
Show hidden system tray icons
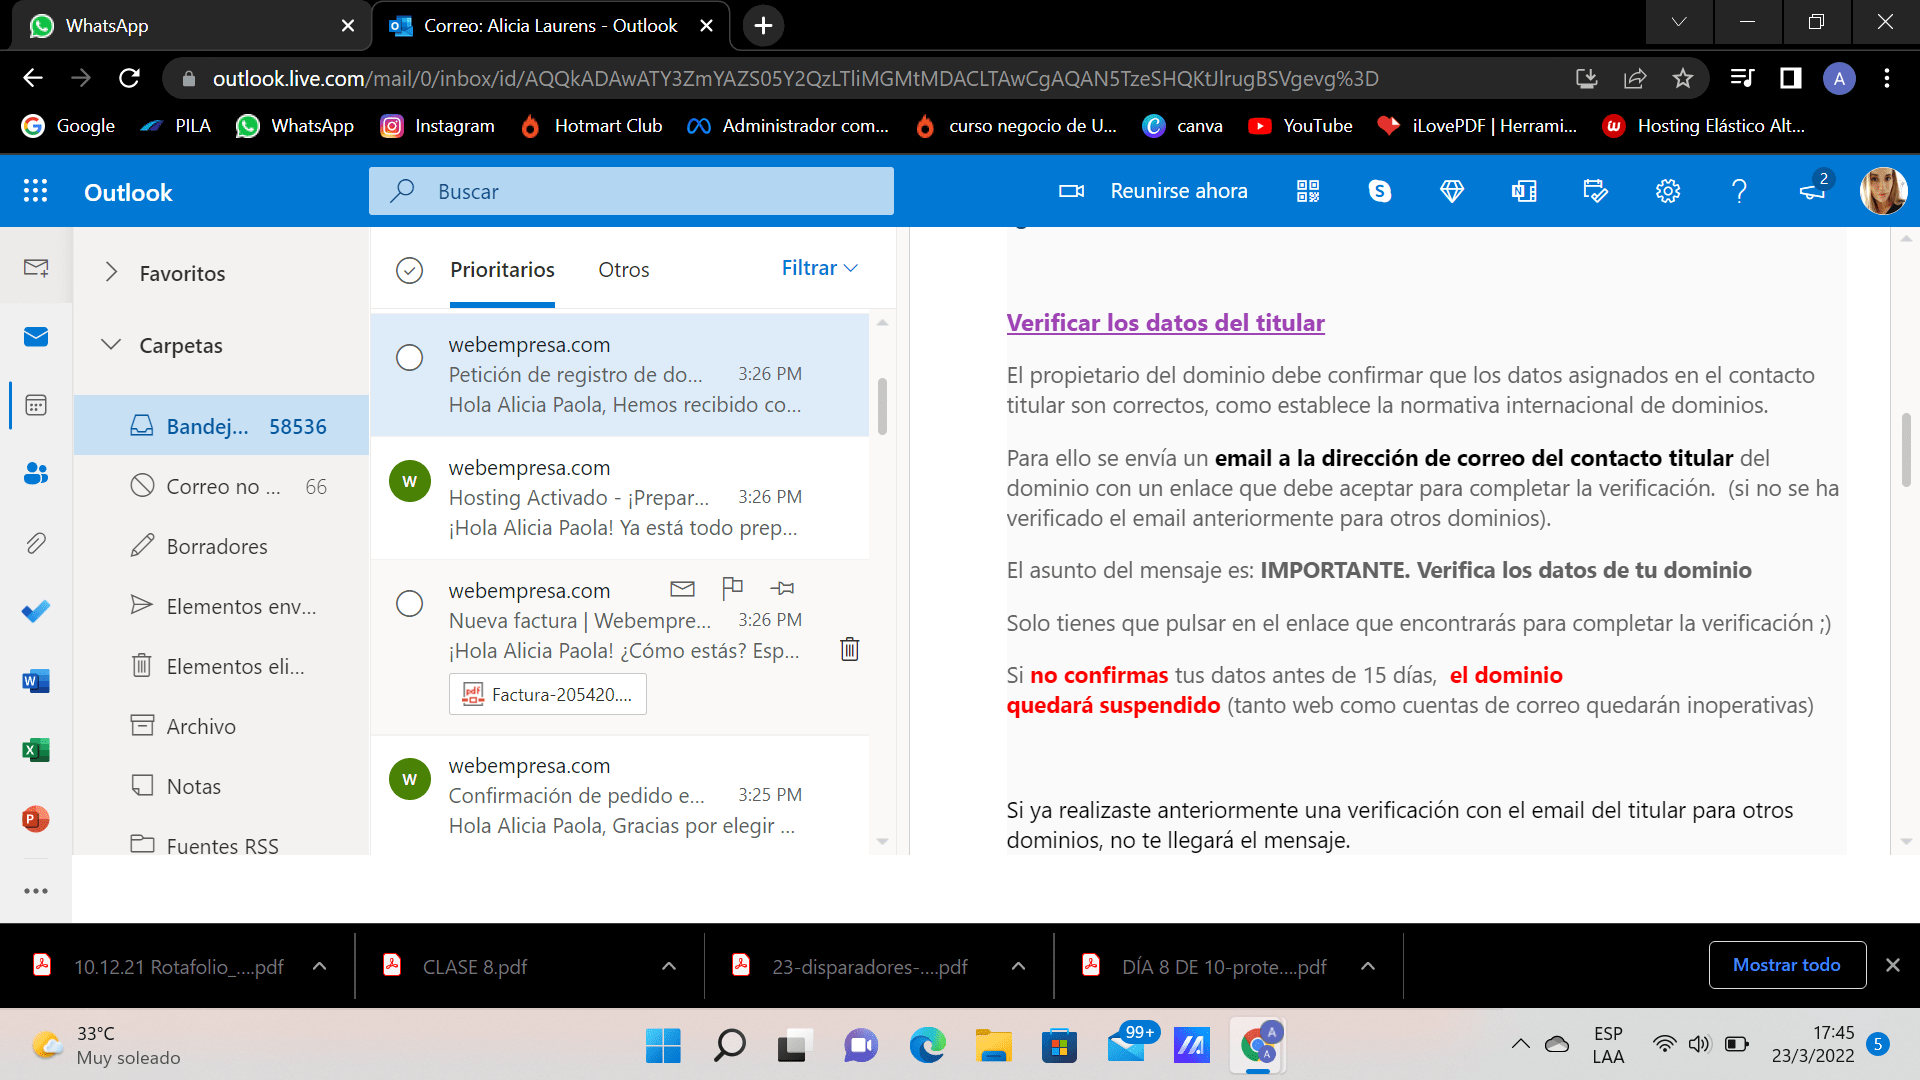pyautogui.click(x=1521, y=1044)
